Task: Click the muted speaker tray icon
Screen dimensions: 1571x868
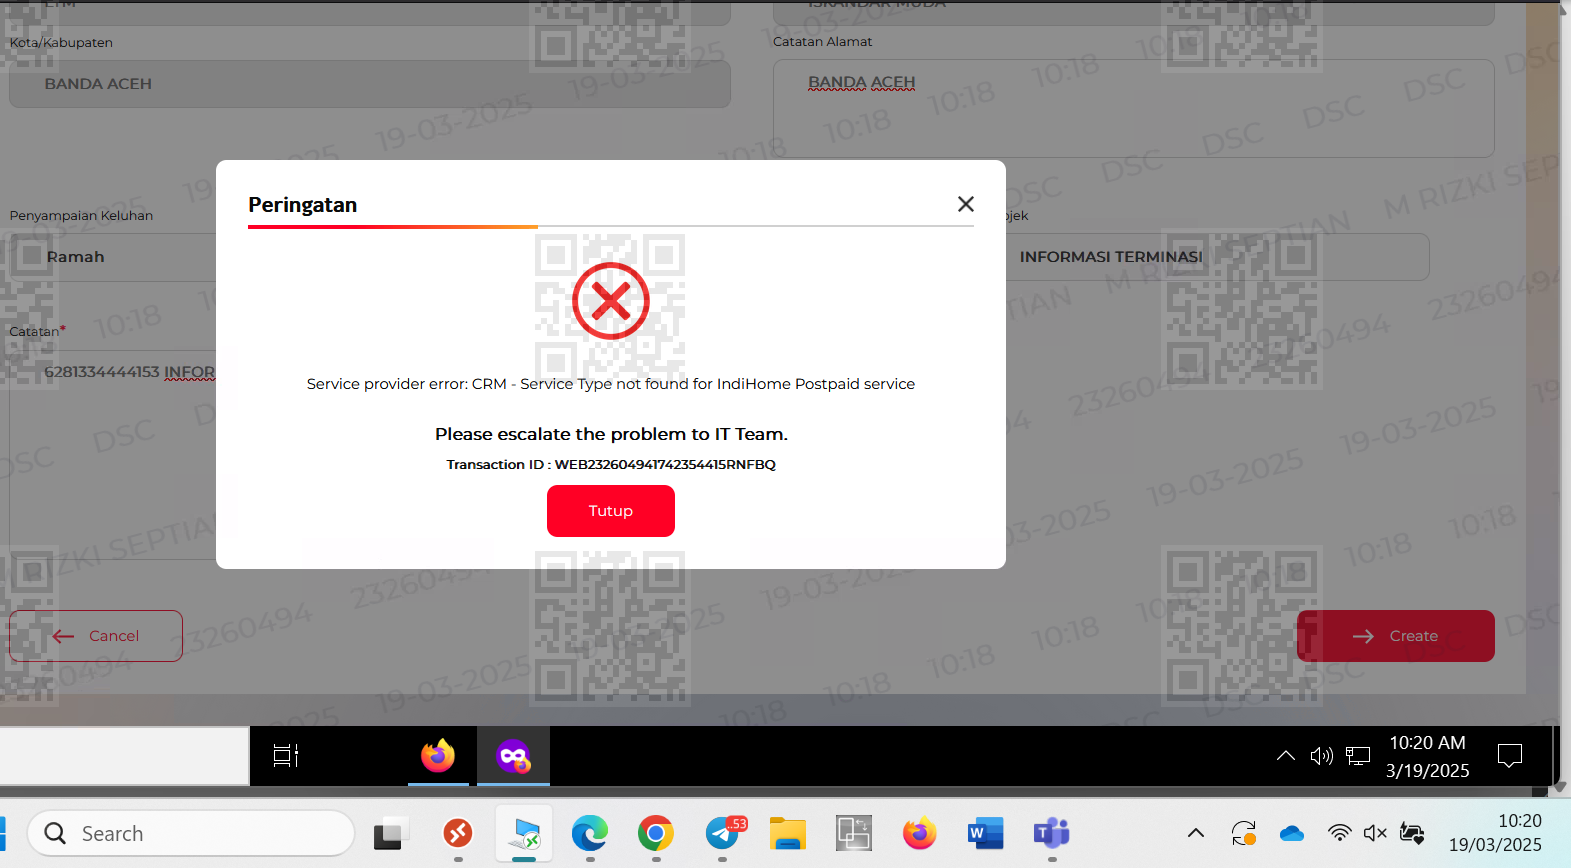Action: click(1376, 833)
